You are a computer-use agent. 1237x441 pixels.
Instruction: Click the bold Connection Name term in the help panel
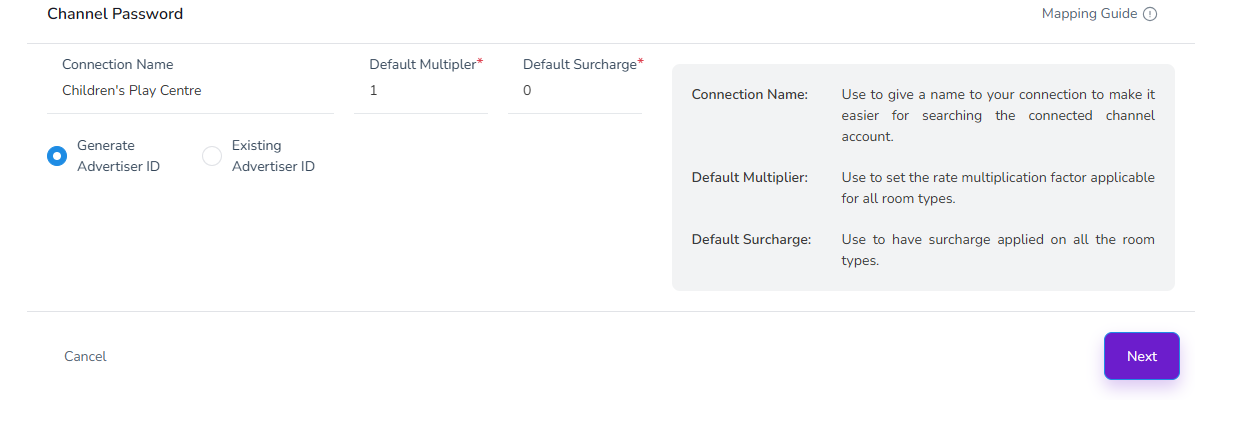coord(749,95)
